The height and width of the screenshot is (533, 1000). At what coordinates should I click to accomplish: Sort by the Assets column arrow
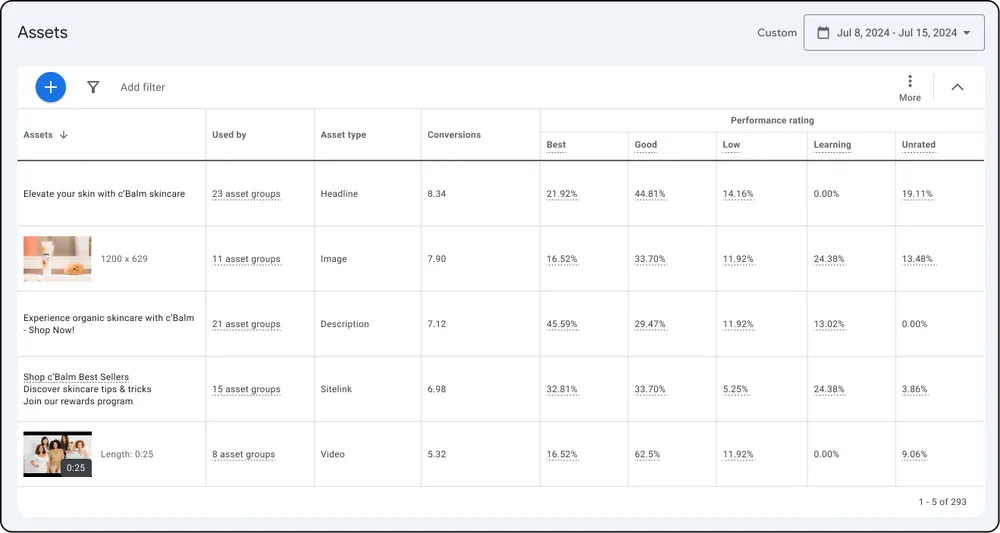pyautogui.click(x=64, y=135)
